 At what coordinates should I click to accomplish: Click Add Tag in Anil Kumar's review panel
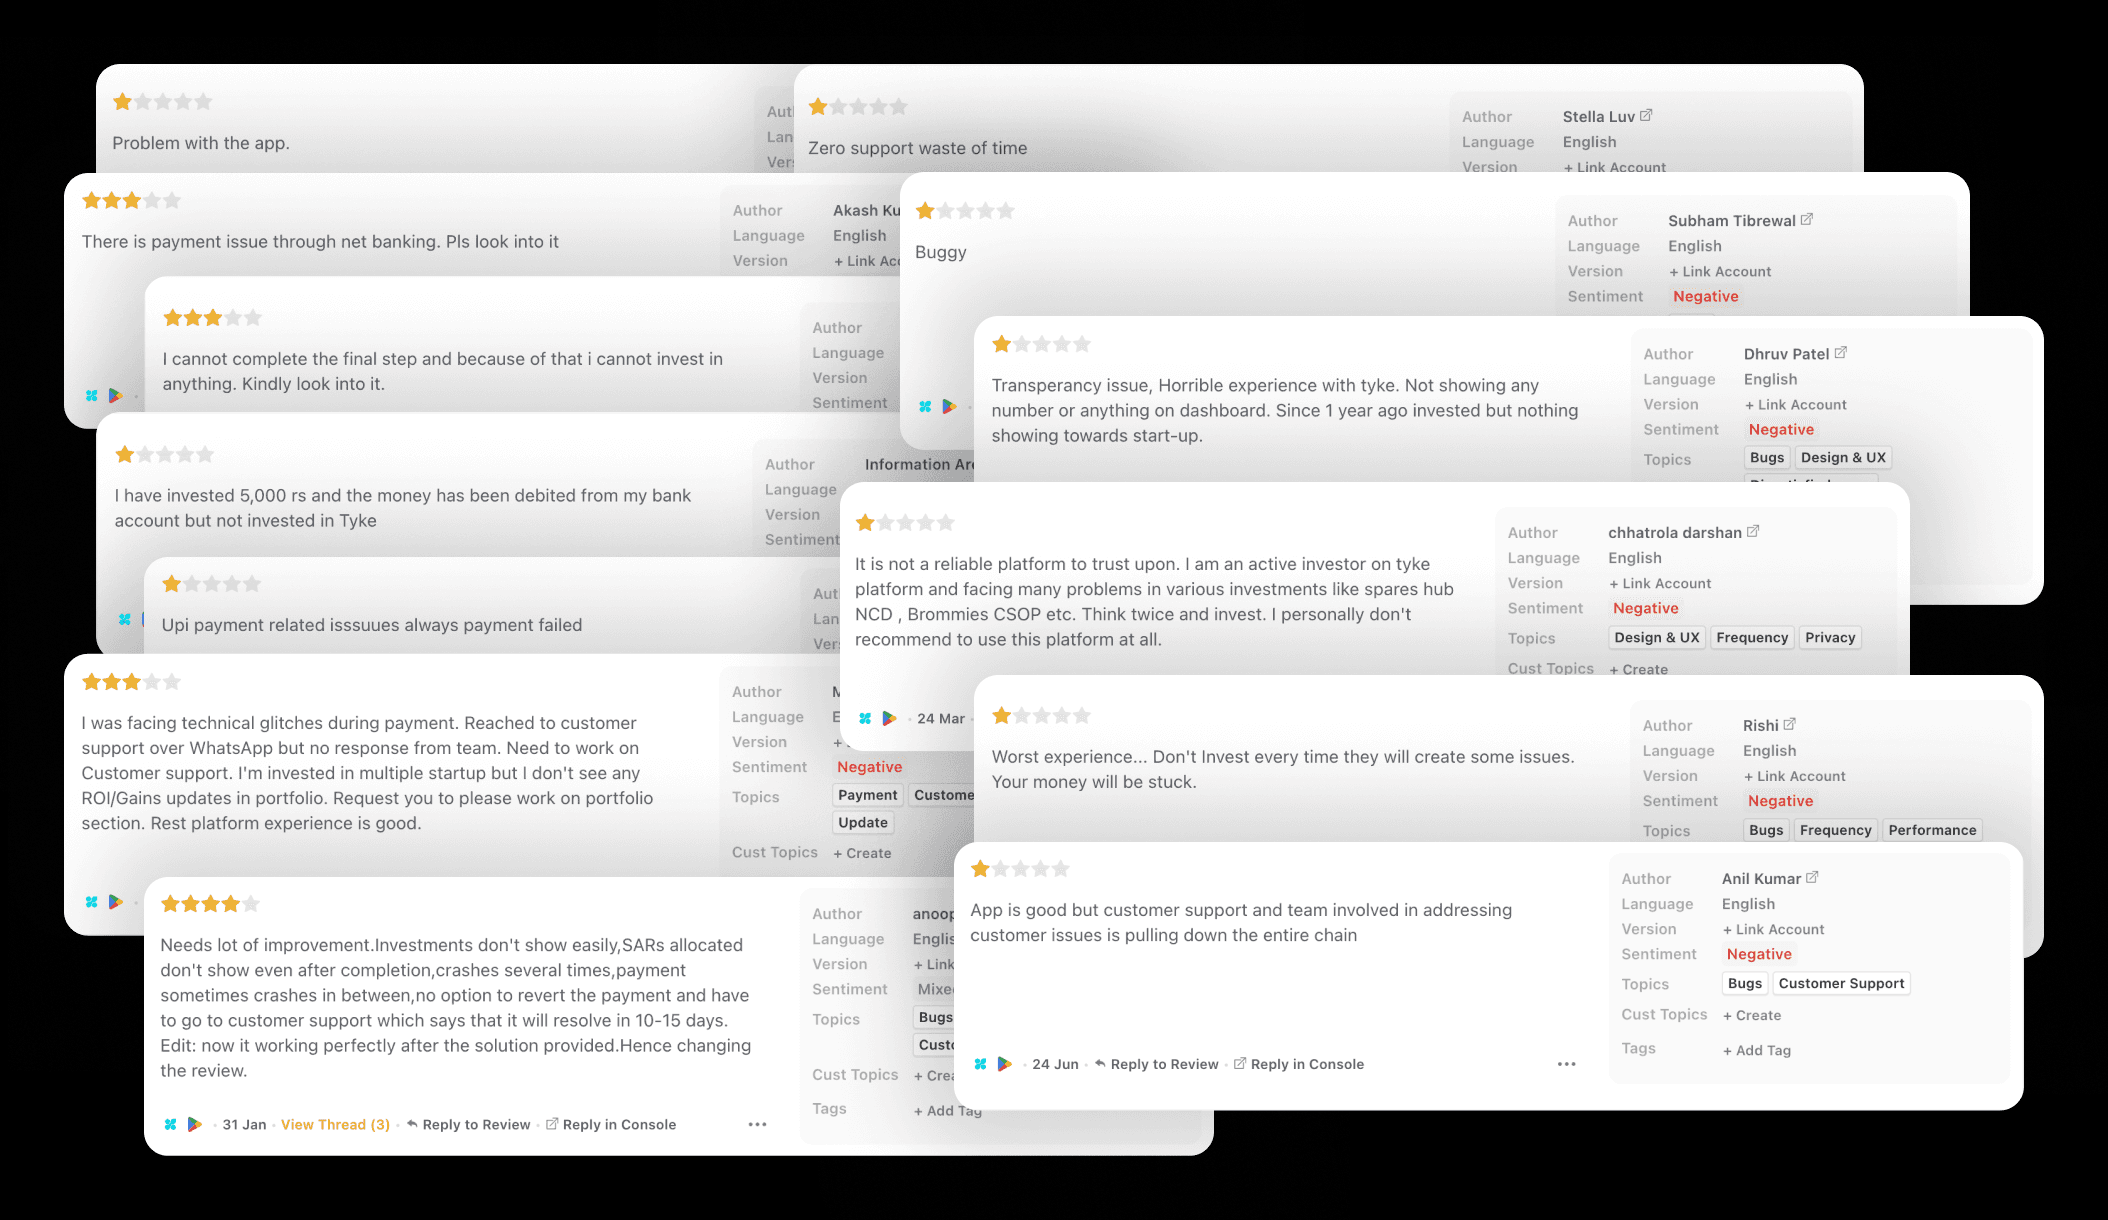[1757, 1050]
